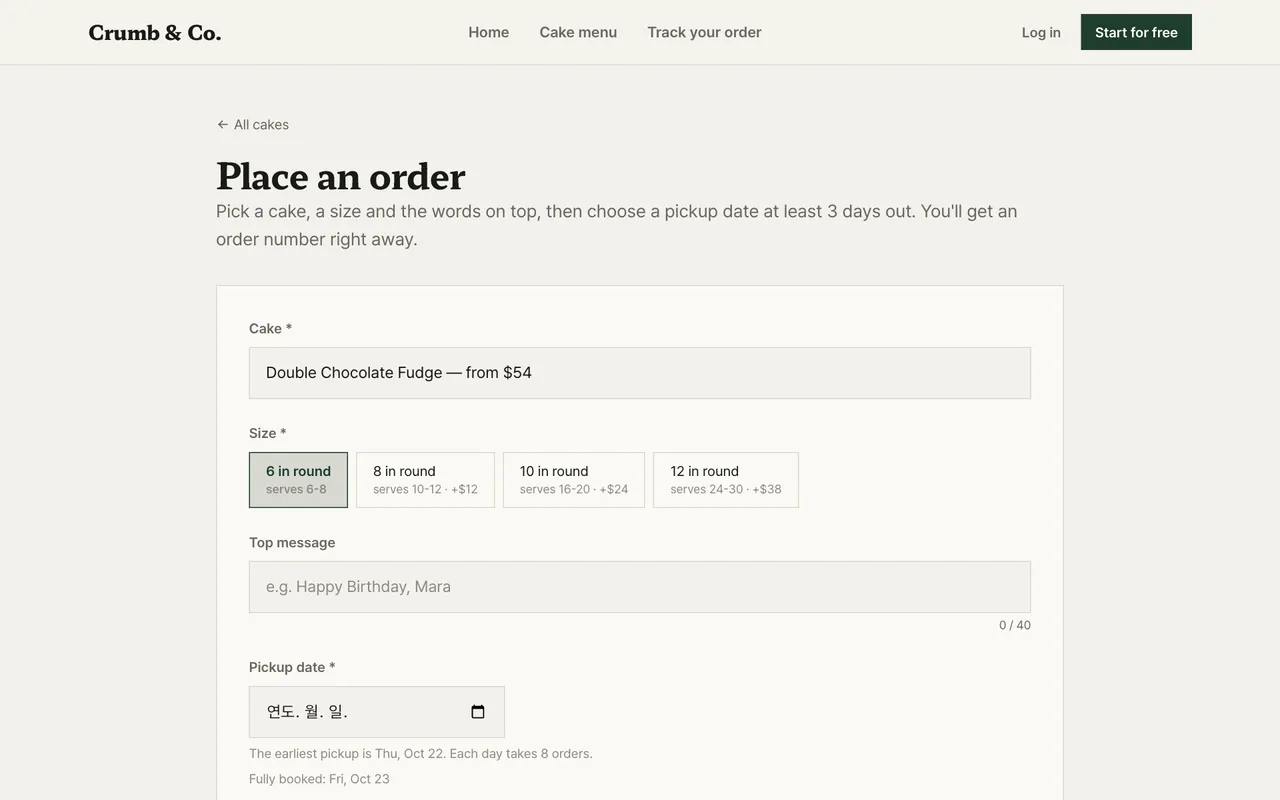Image resolution: width=1280 pixels, height=800 pixels.
Task: Select the 12 in round size
Action: click(x=726, y=480)
